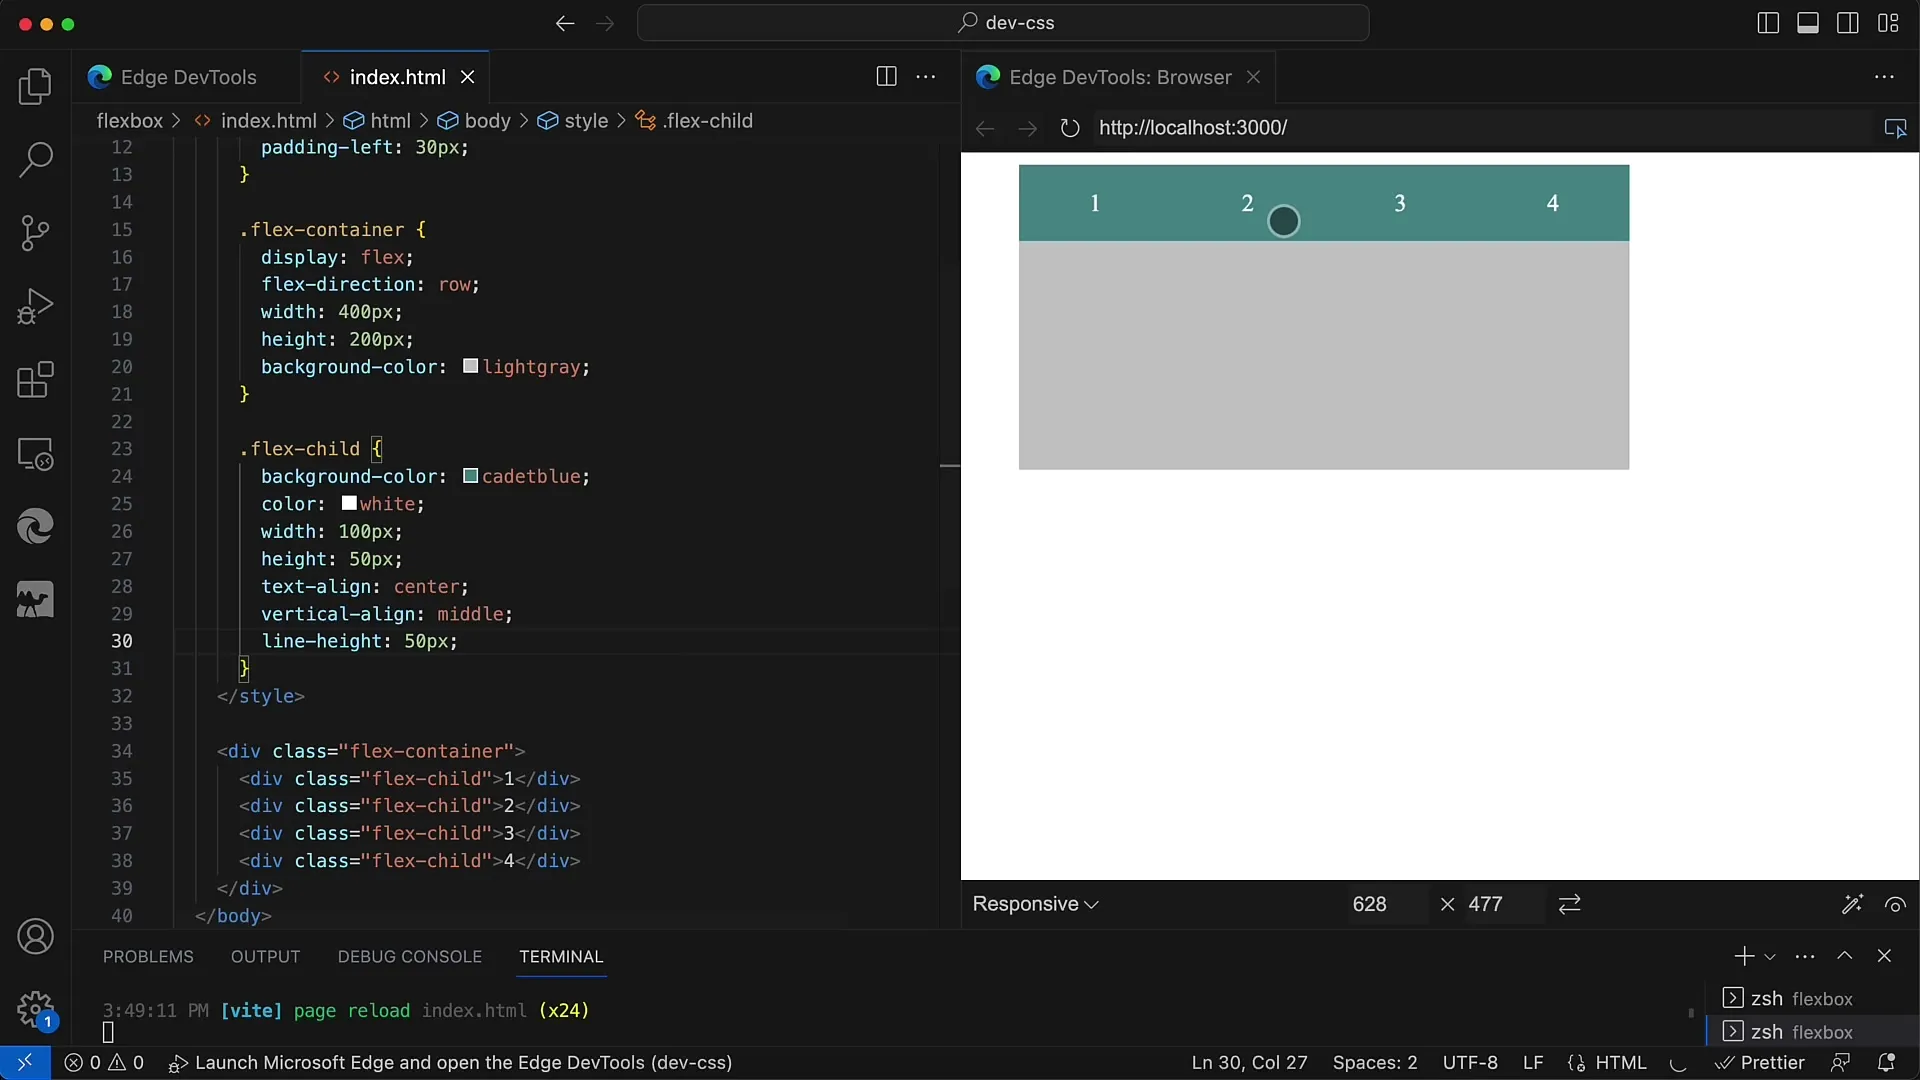Open terminal panel more actions menu
The height and width of the screenshot is (1080, 1920).
pos(1805,957)
